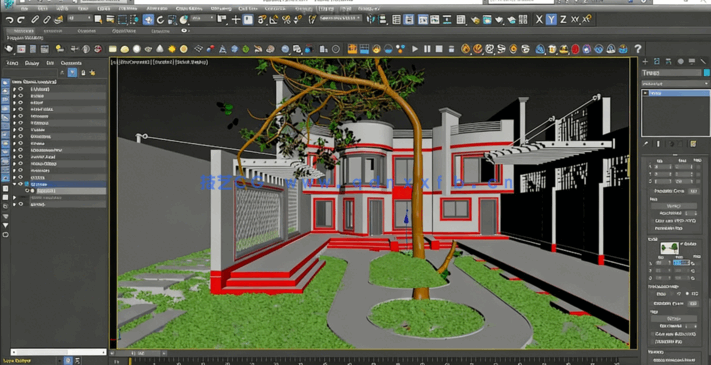Click the Redo arrow in main toolbar
Screen dimensions: 711x365
(x=21, y=19)
